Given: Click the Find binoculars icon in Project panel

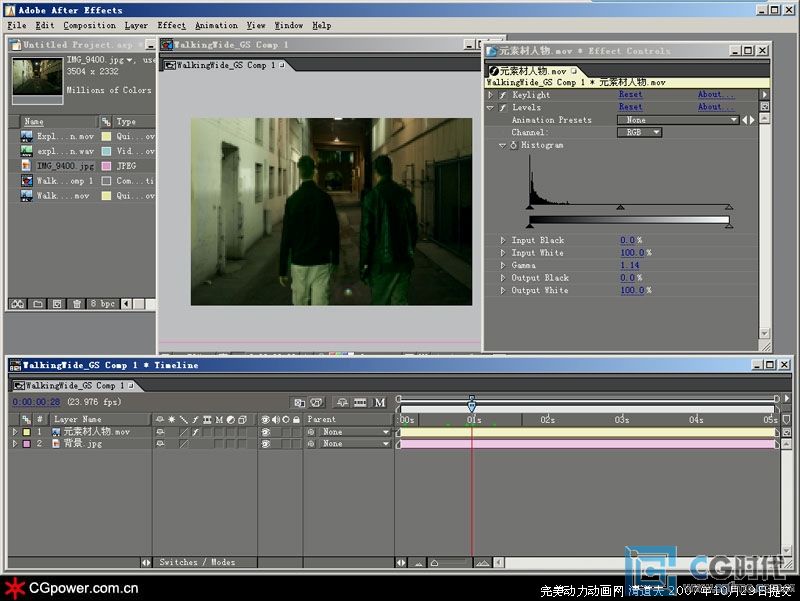Looking at the screenshot, I should coord(18,304).
